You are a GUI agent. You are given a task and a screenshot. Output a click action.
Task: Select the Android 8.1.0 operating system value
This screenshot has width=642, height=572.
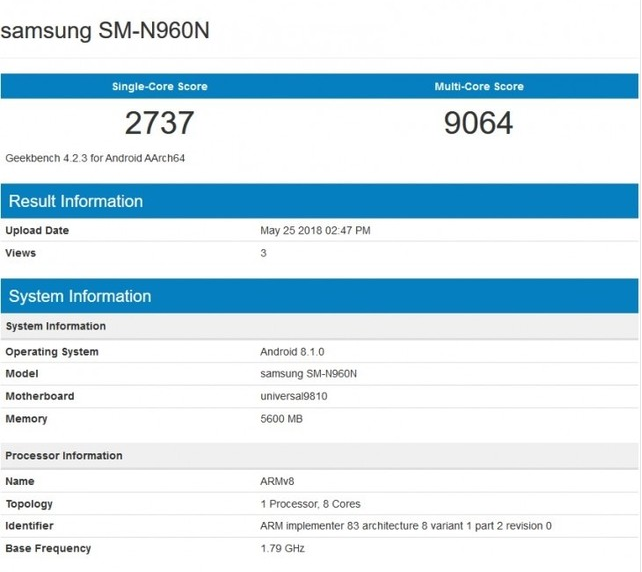tap(292, 352)
